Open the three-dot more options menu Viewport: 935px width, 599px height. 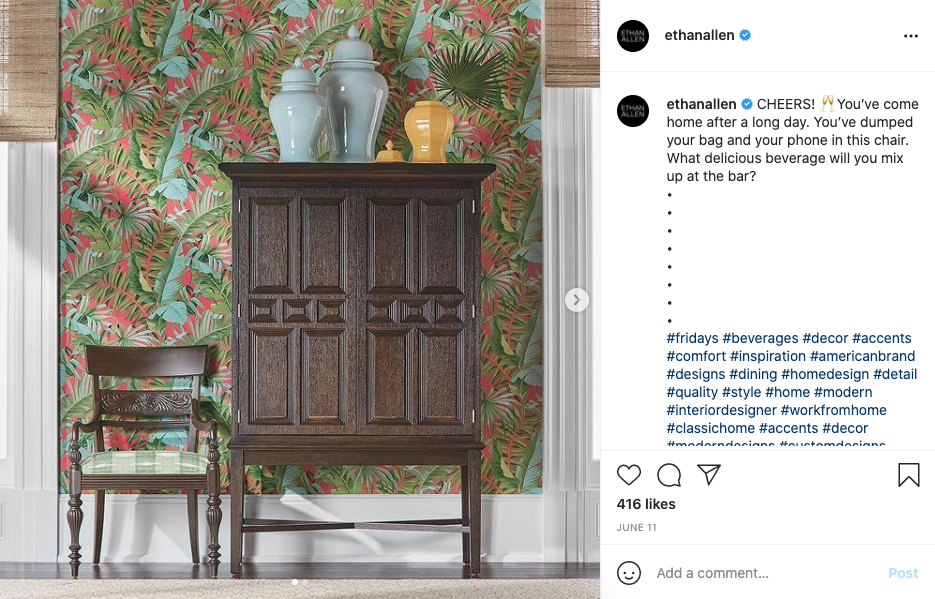pos(911,36)
